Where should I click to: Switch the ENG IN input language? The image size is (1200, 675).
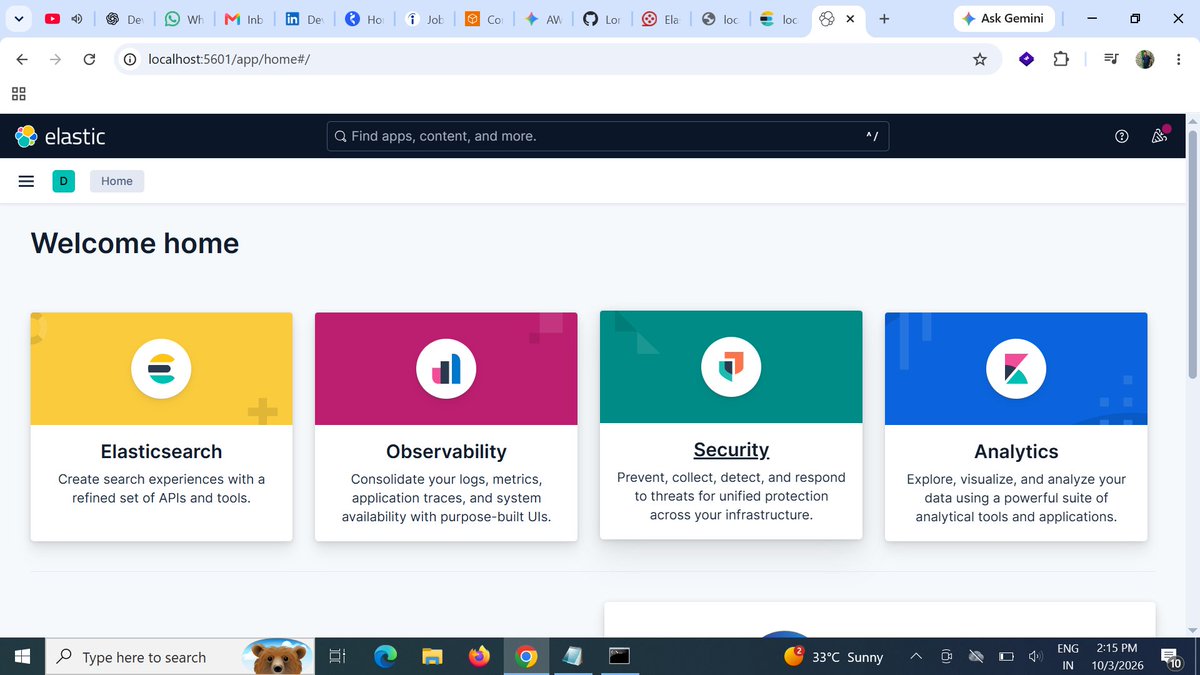[1068, 657]
